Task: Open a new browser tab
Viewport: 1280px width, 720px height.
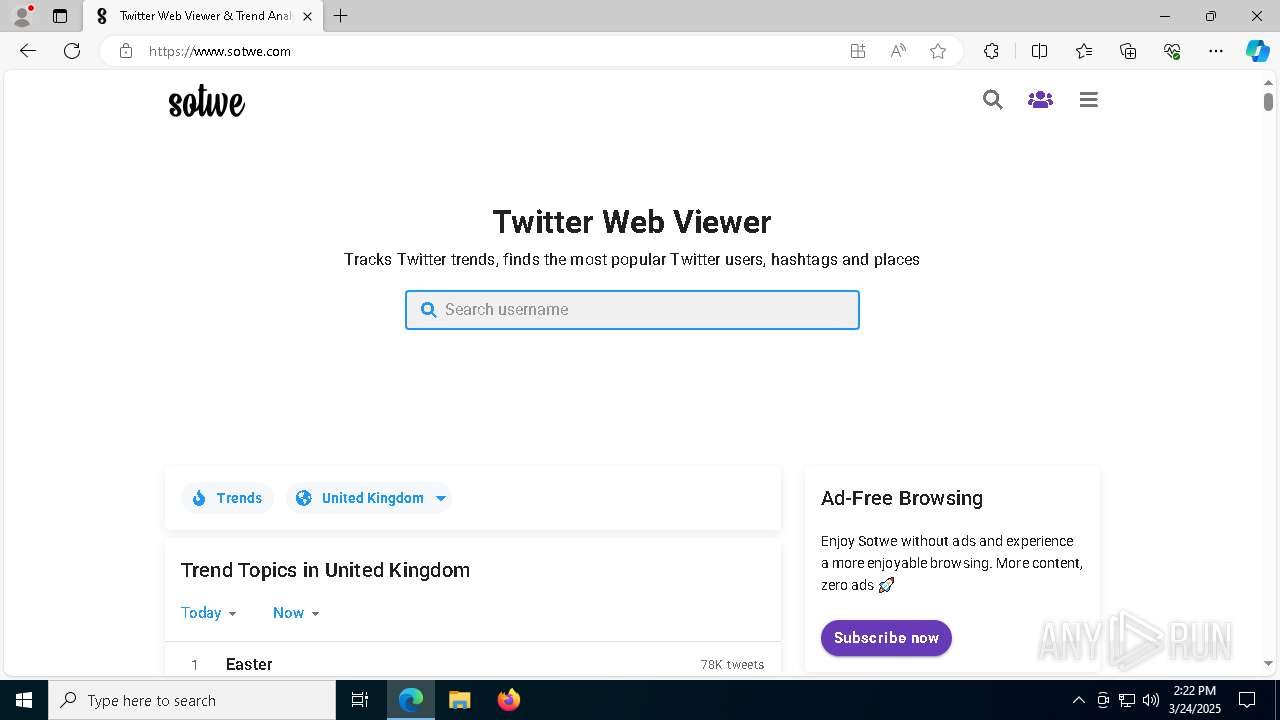Action: pos(341,16)
